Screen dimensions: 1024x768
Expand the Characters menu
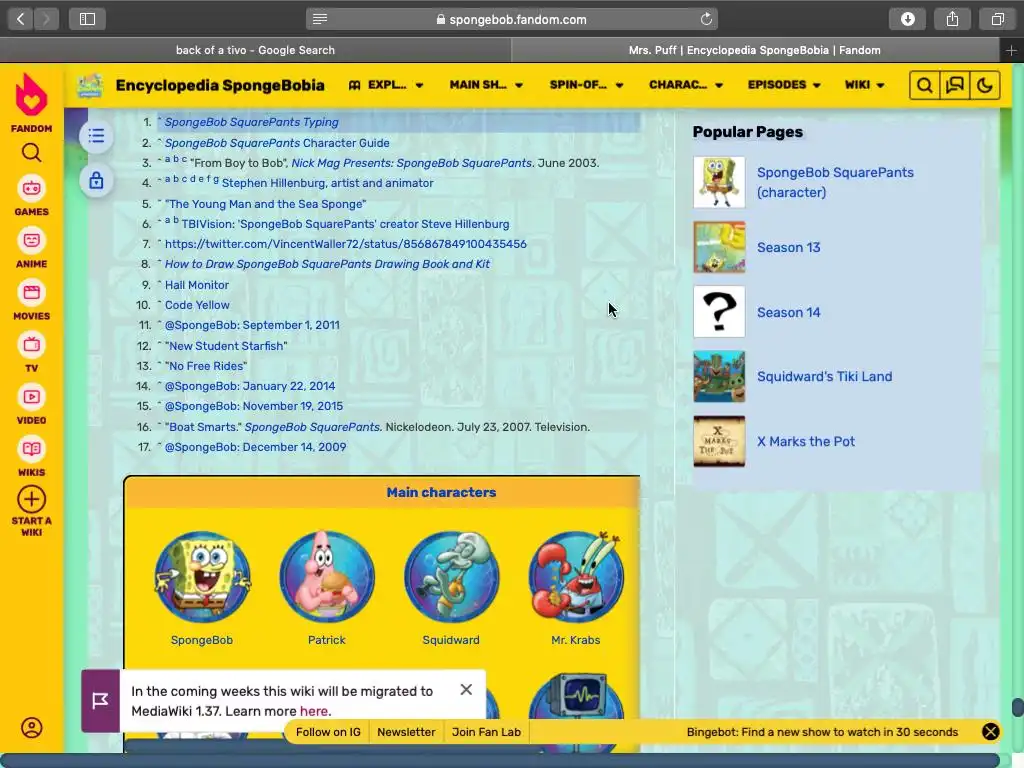[x=686, y=85]
